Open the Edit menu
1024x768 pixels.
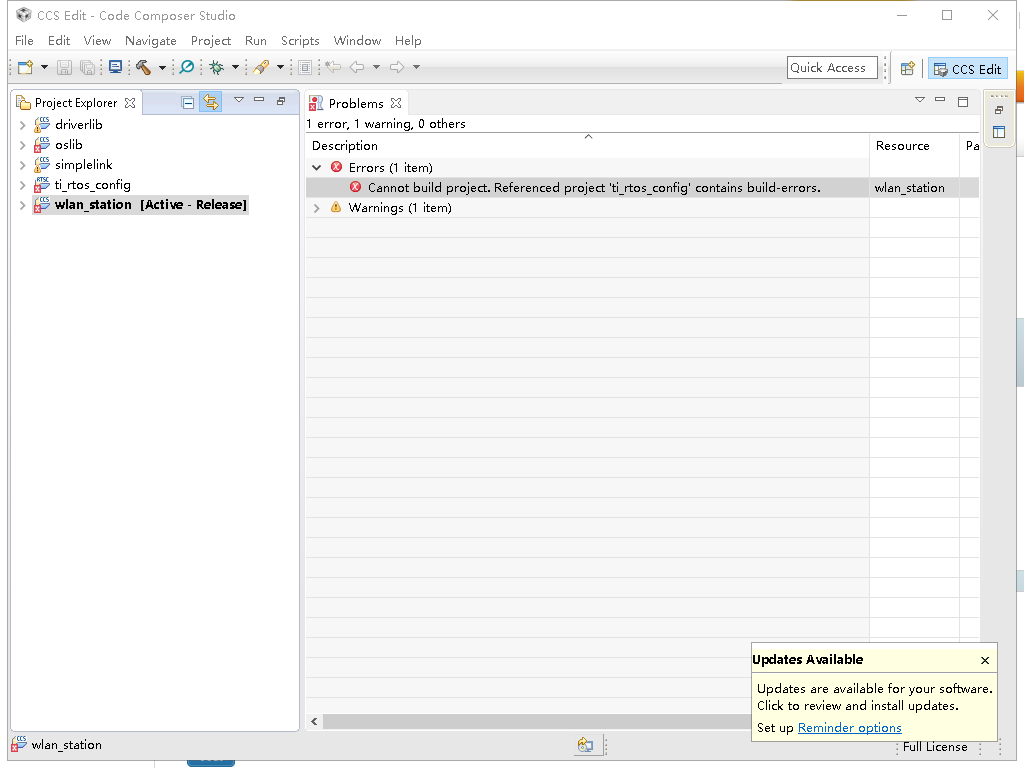[59, 40]
